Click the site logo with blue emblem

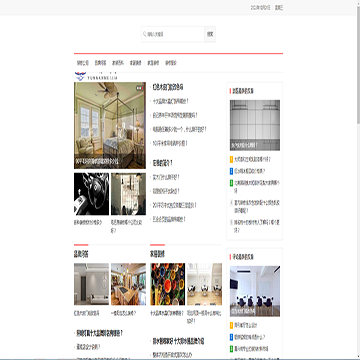[x=97, y=76]
